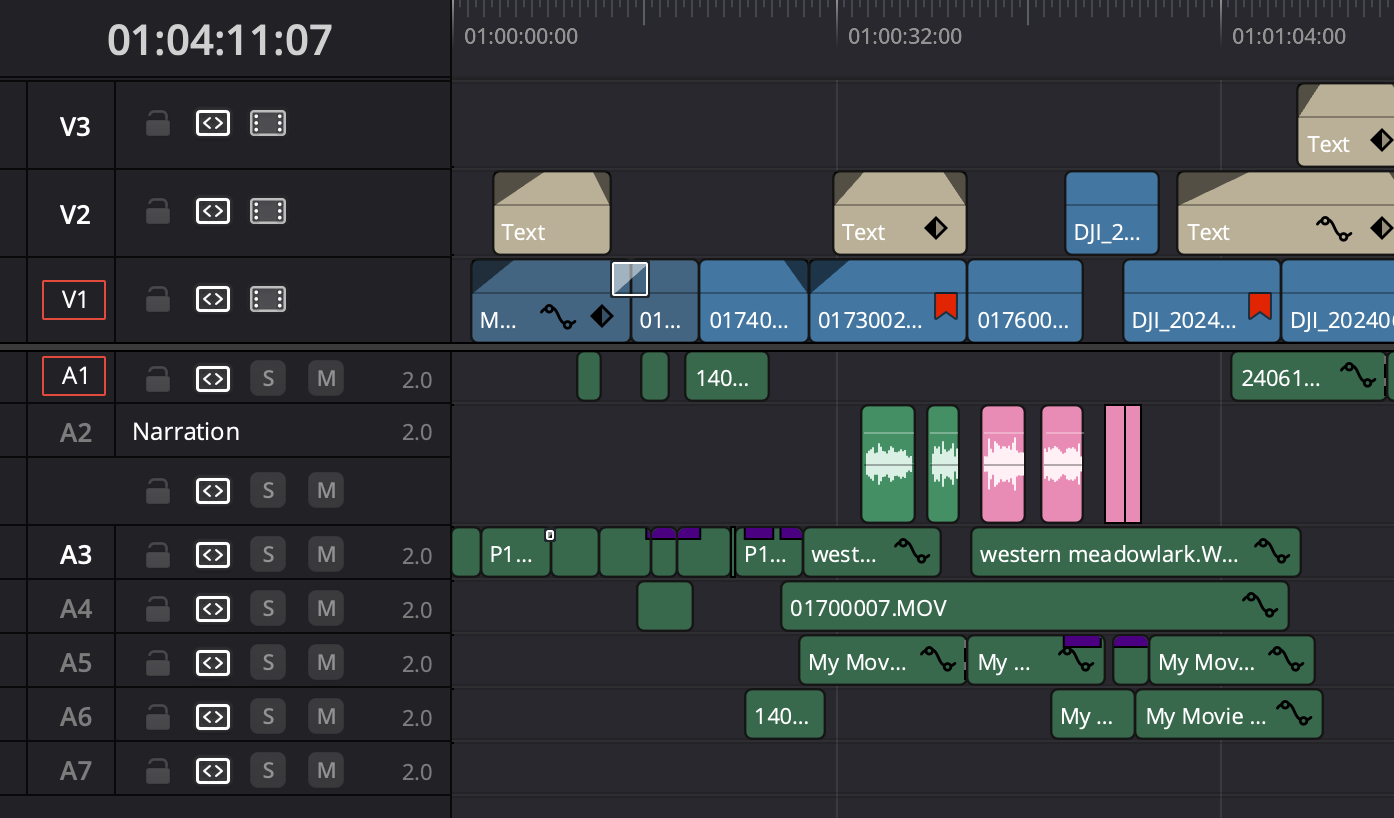
Task: Lock the A4 audio track
Action: click(x=157, y=609)
